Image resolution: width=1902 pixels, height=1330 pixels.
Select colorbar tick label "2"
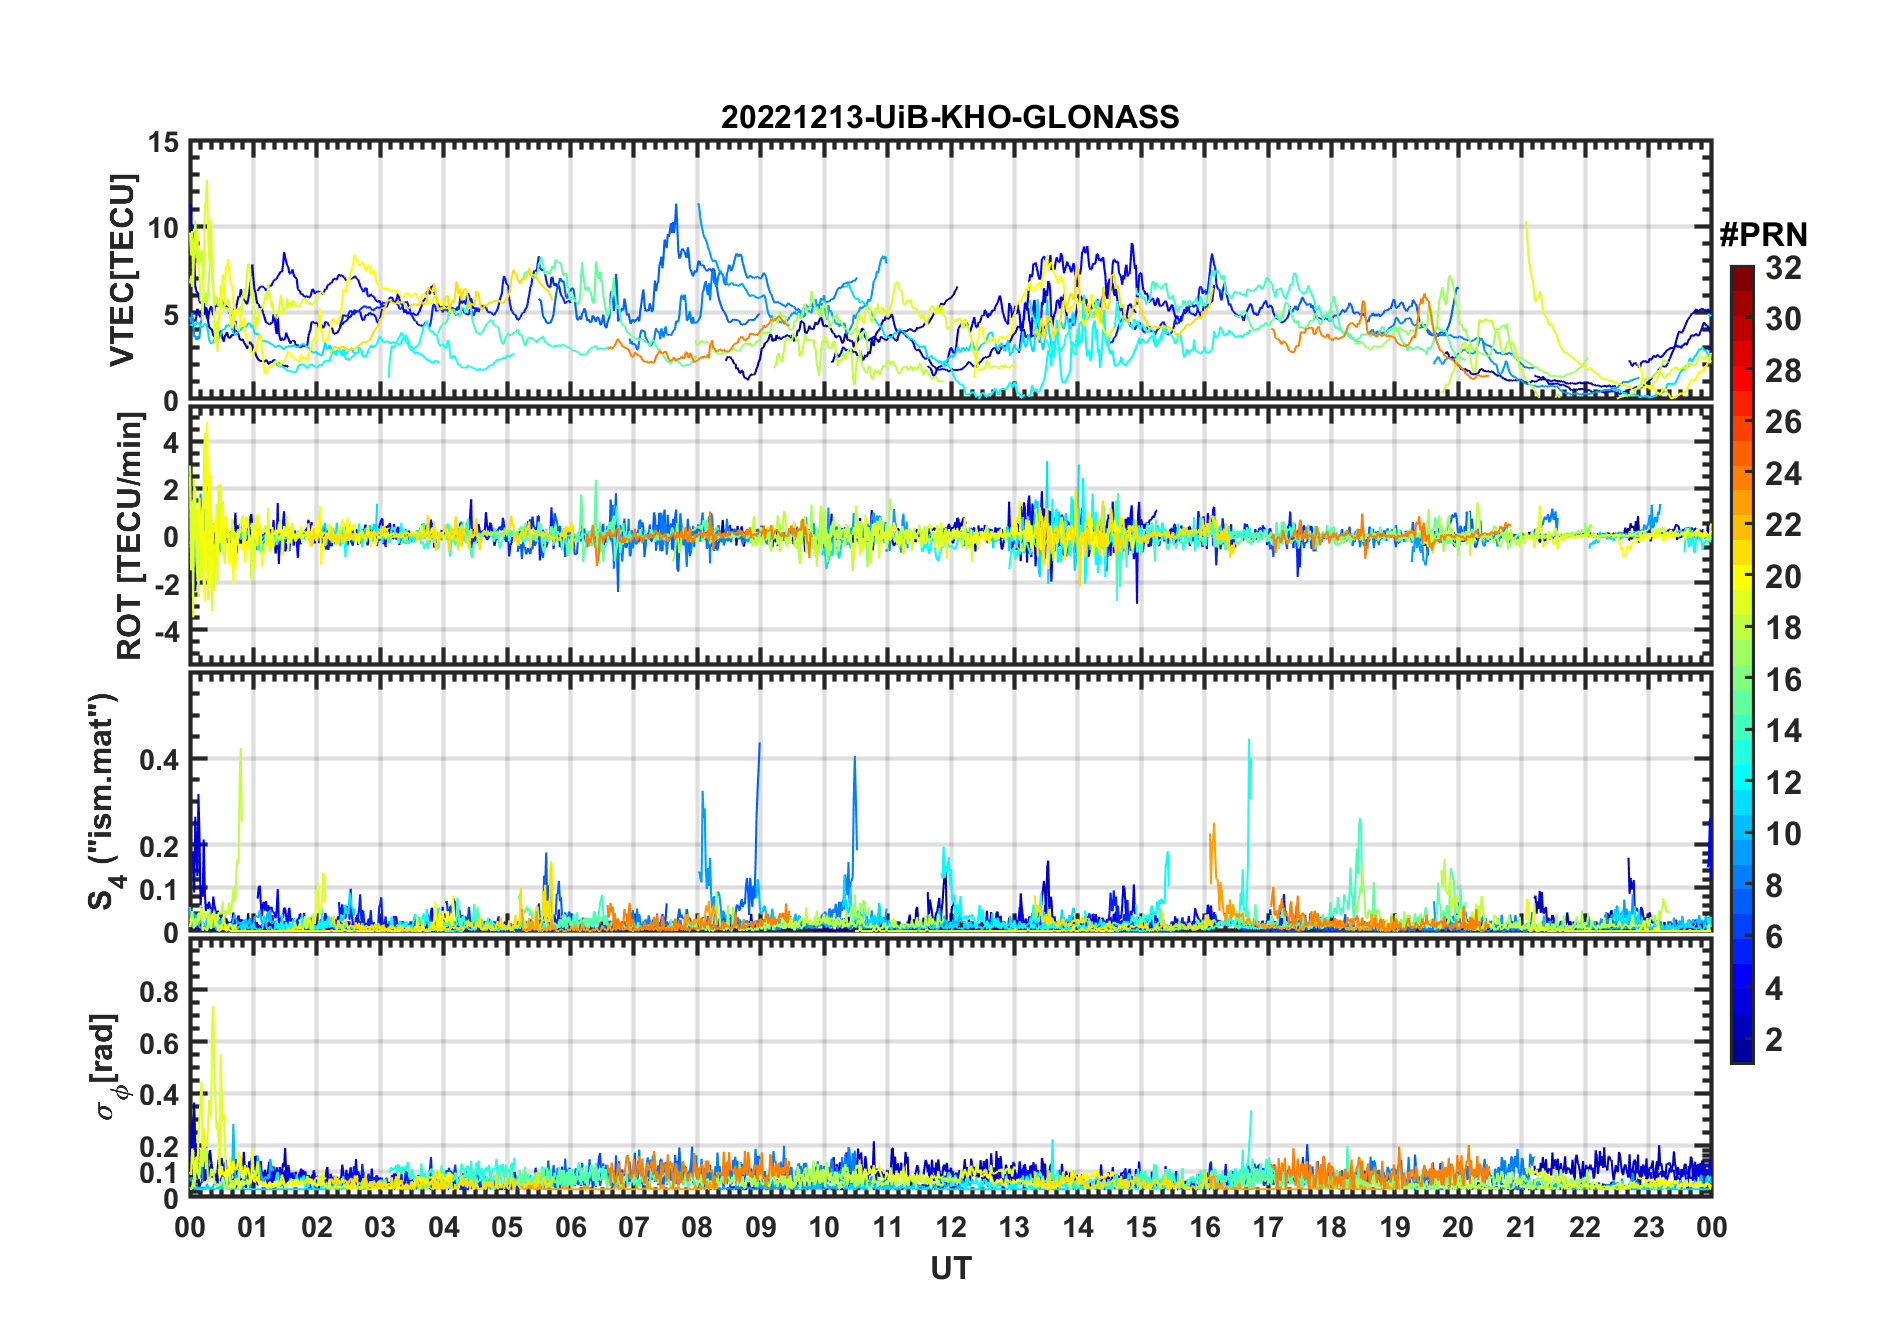pos(1775,1040)
